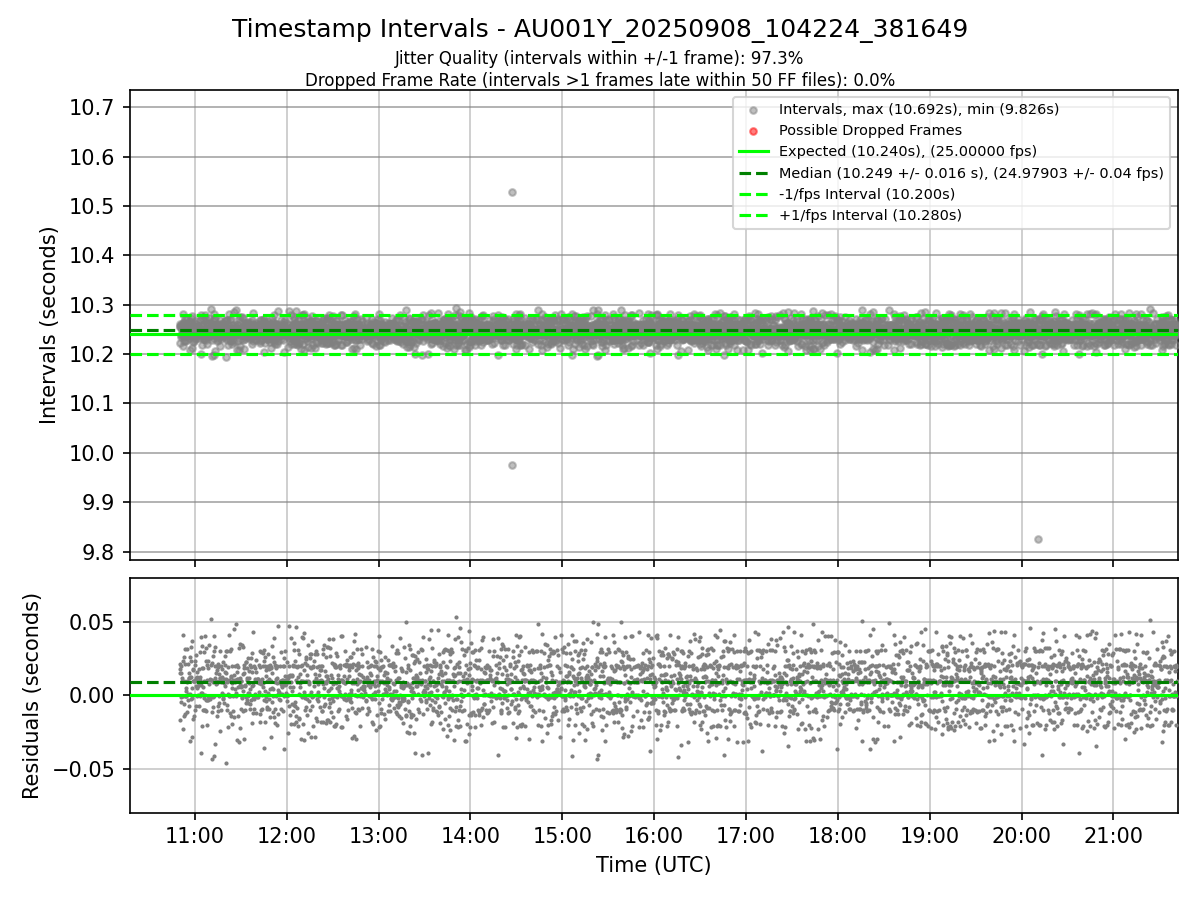
Task: Click the 17:00 time tick label
Action: point(746,835)
